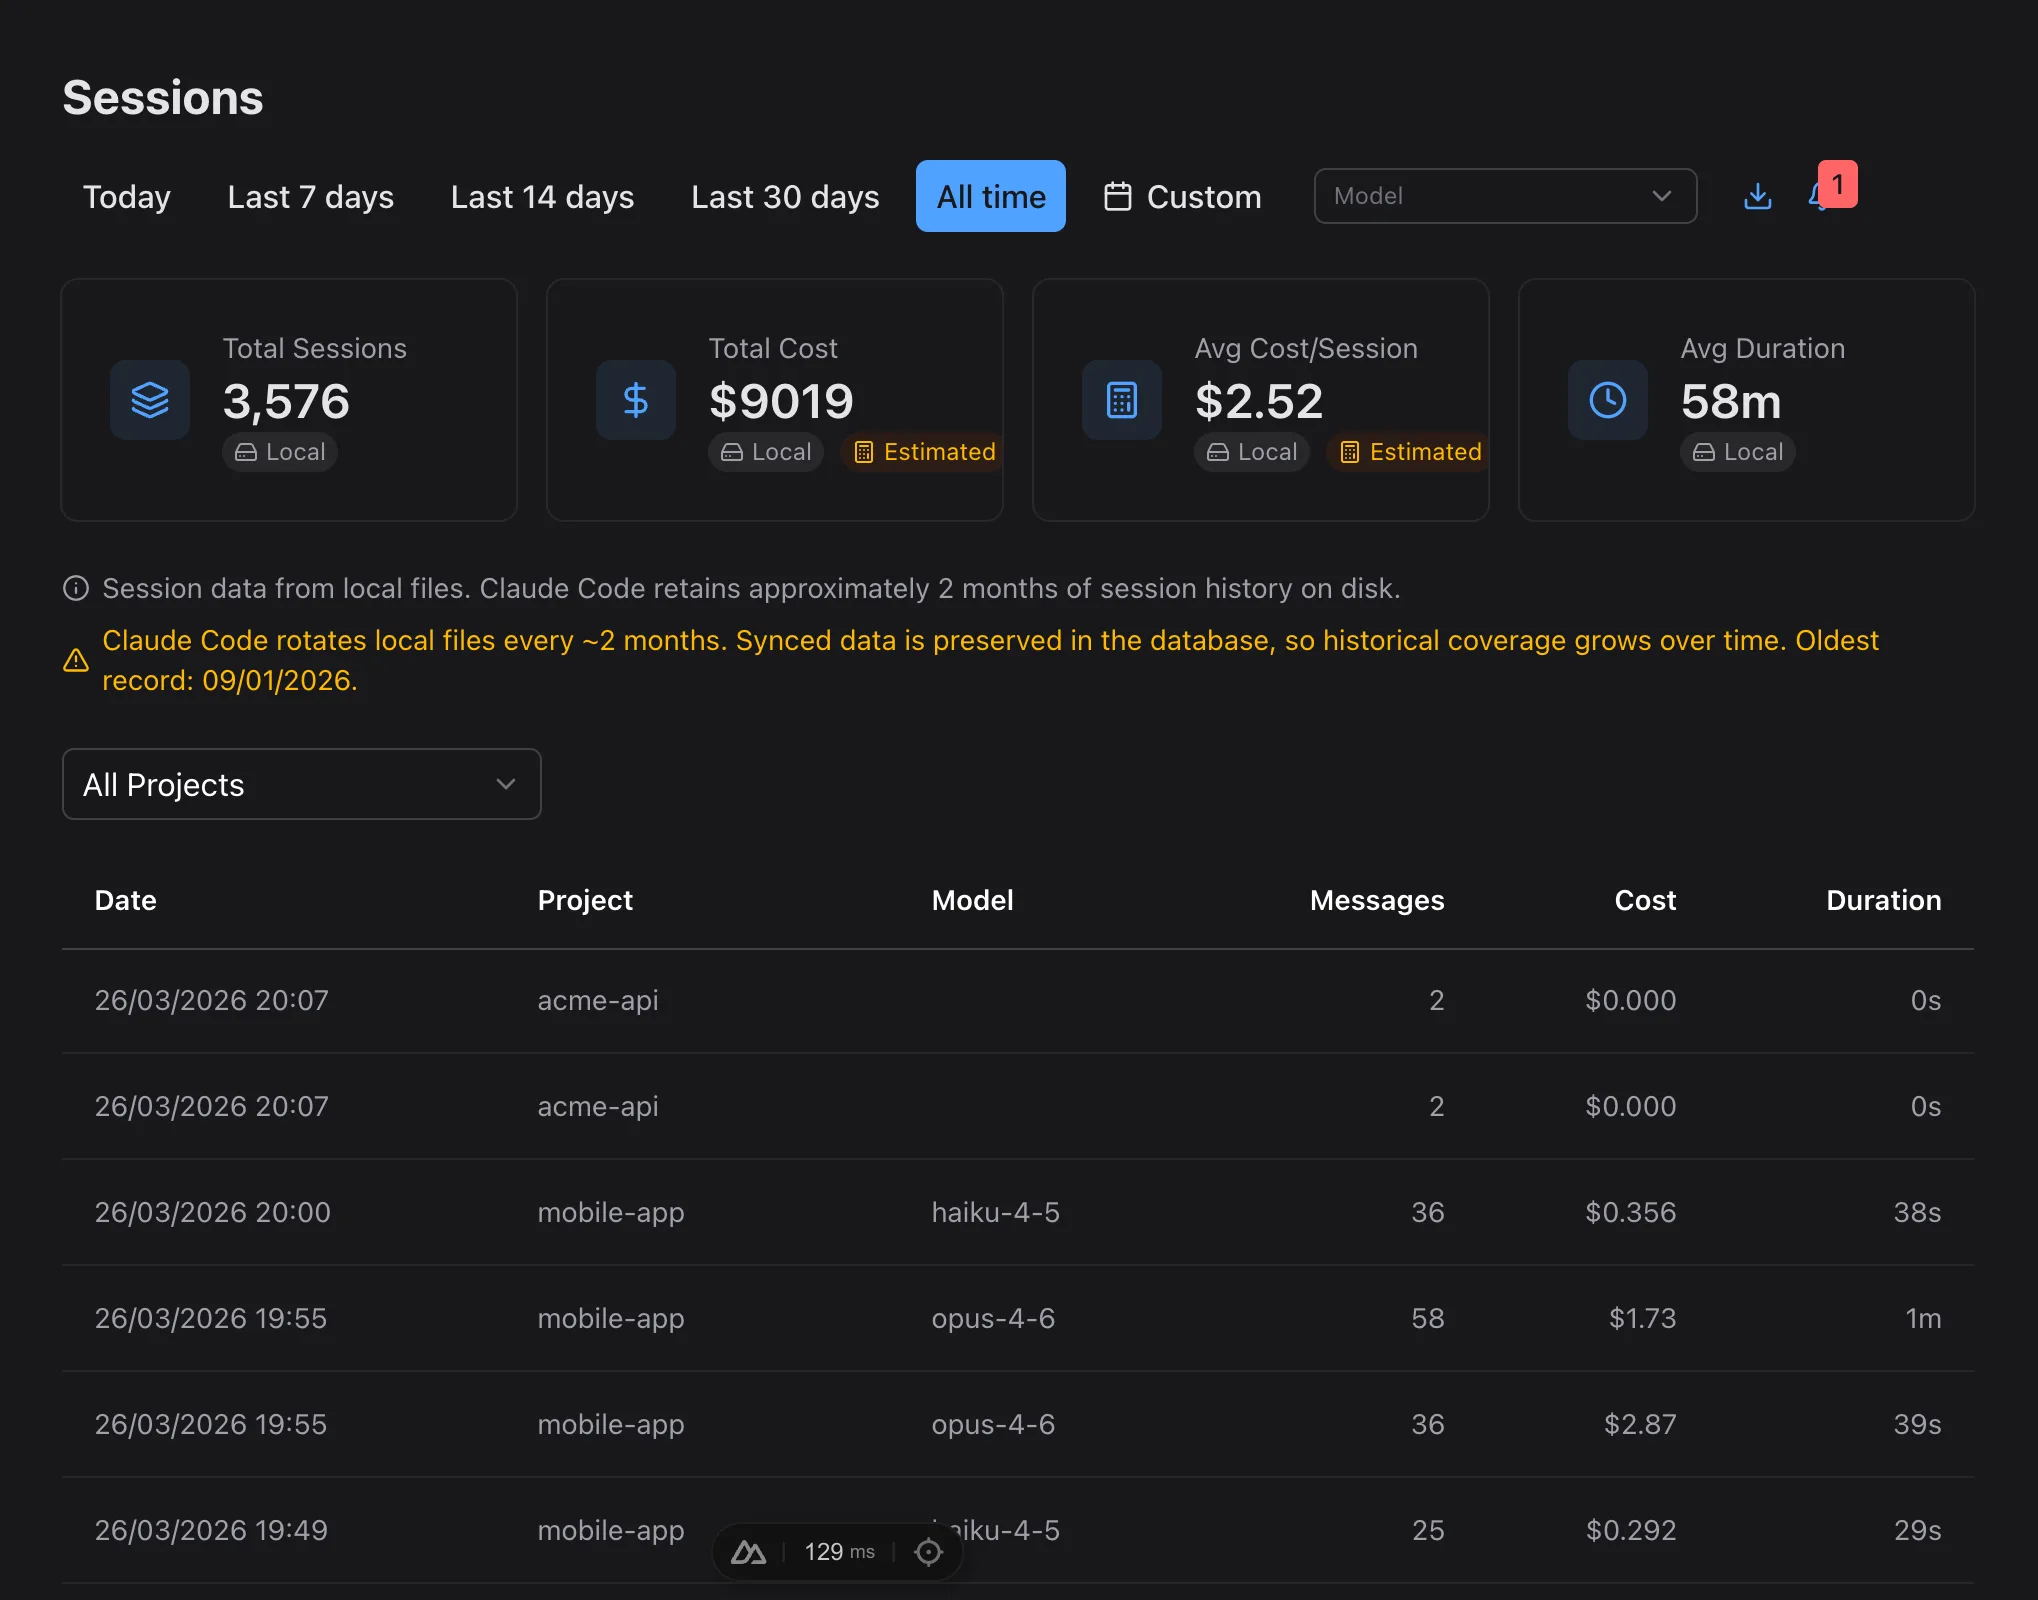Select the Last 14 days range
Viewport: 2038px width, 1600px height.
[x=543, y=196]
